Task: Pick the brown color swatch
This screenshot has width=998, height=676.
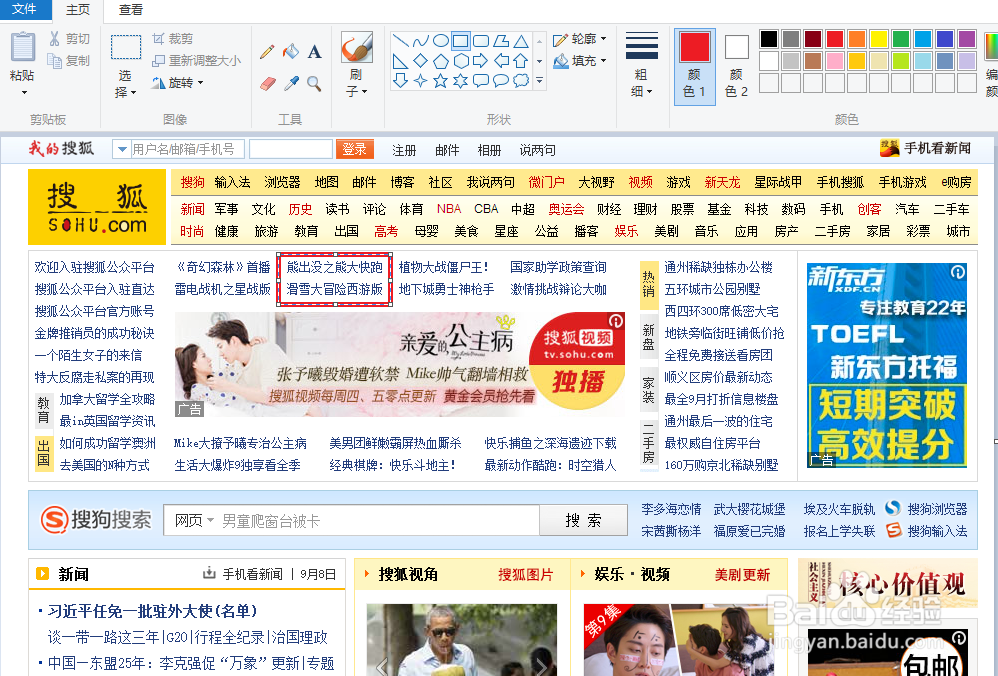Action: 813,60
